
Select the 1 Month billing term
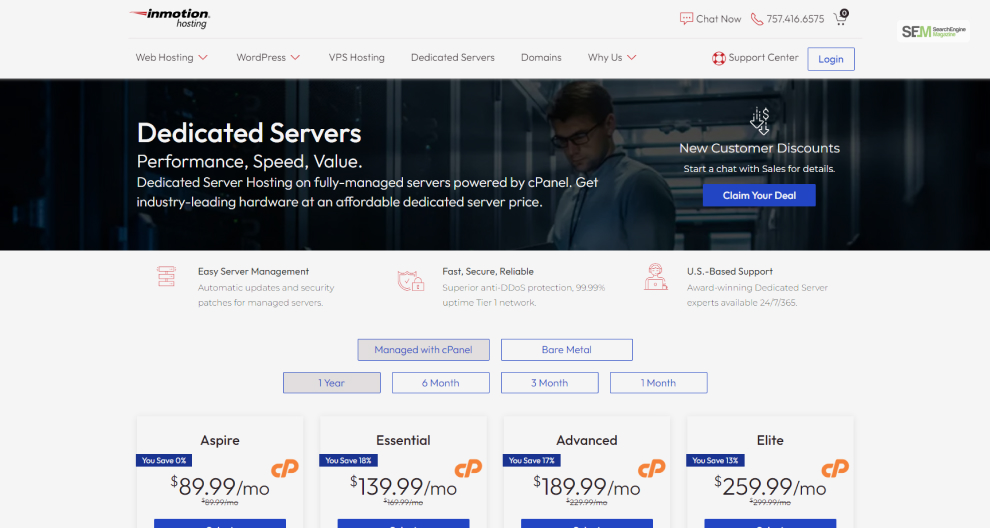[x=659, y=383]
